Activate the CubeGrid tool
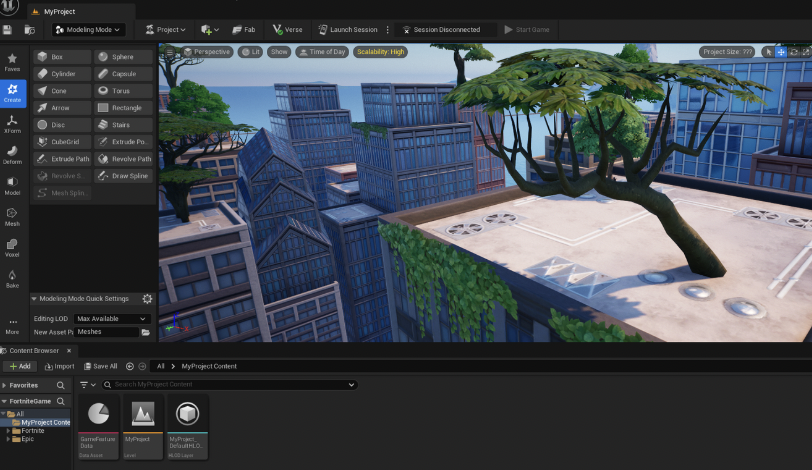The width and height of the screenshot is (812, 470). [62, 142]
